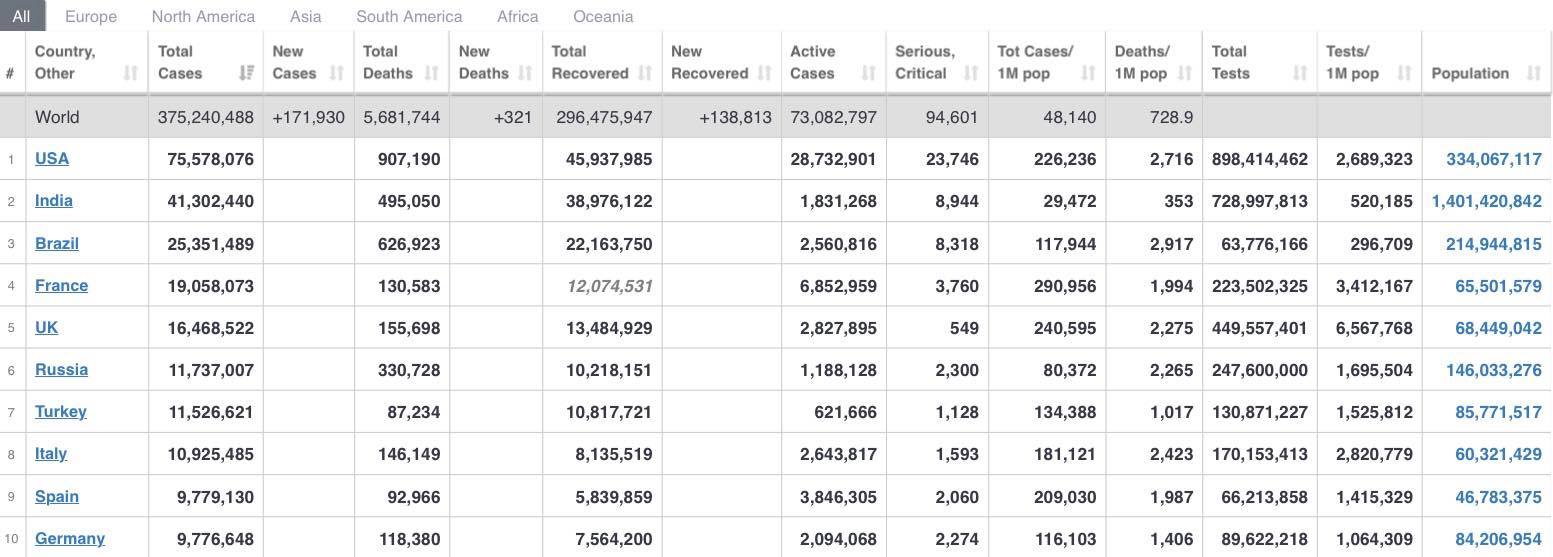Select the All tab
This screenshot has height=557, width=1553.
[21, 16]
